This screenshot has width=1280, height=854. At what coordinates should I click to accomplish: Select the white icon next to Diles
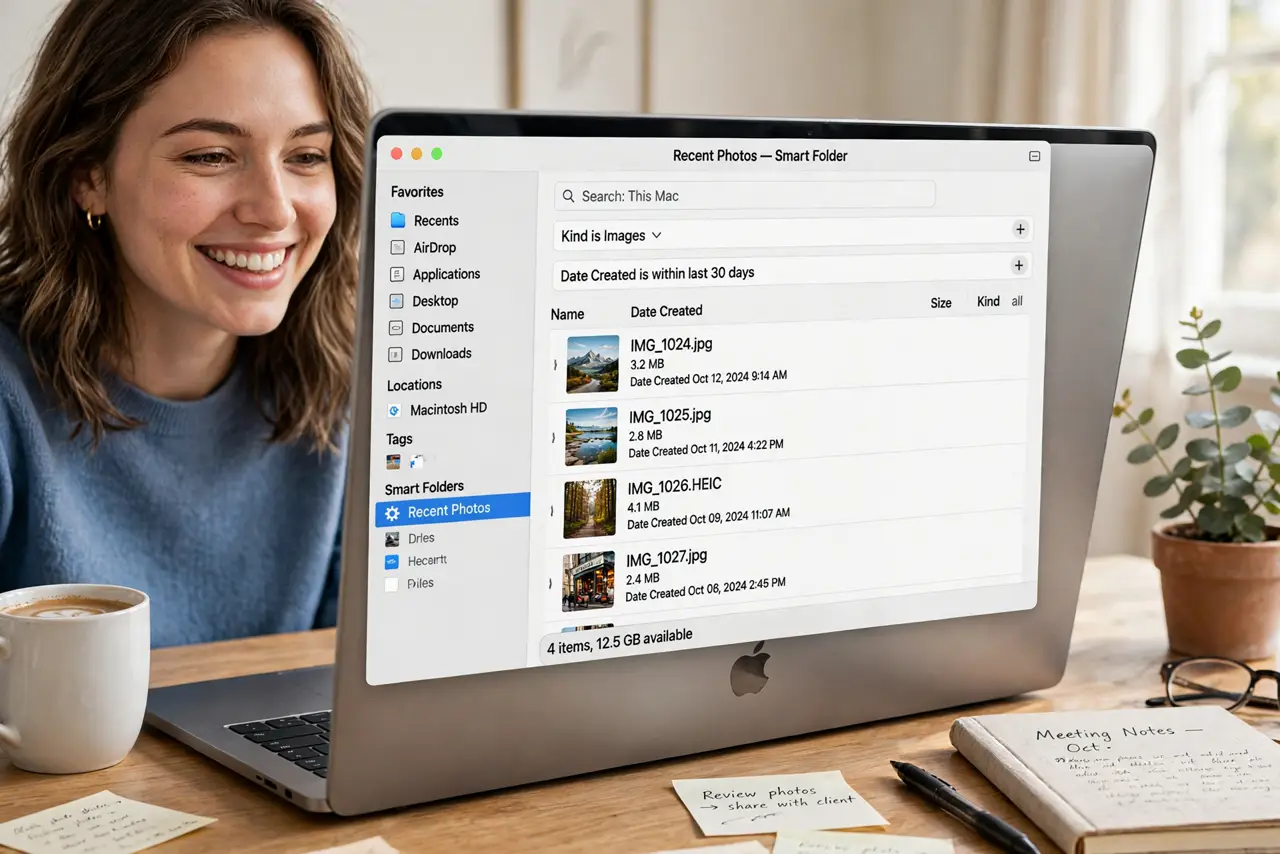[x=392, y=584]
